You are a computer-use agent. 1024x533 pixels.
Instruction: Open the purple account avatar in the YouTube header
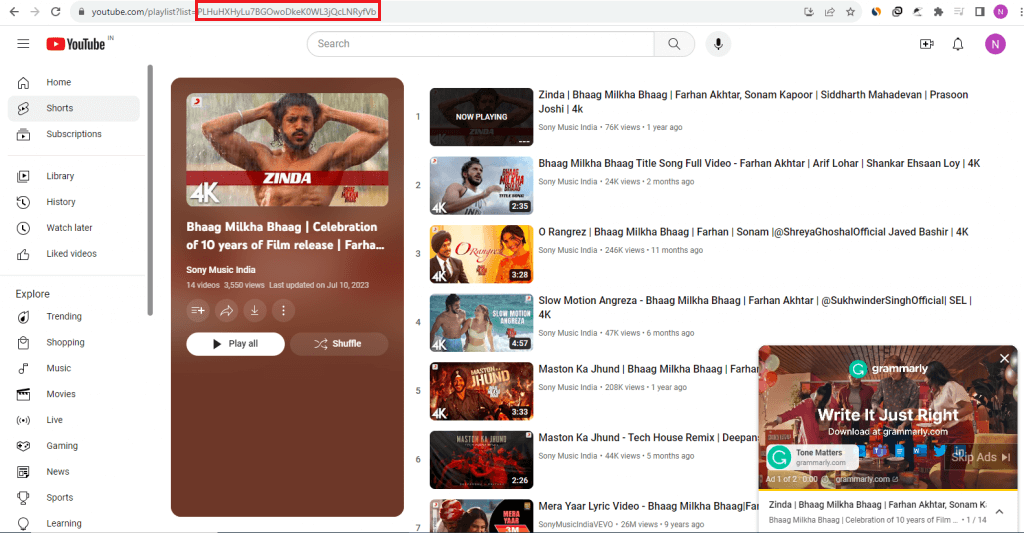click(995, 44)
